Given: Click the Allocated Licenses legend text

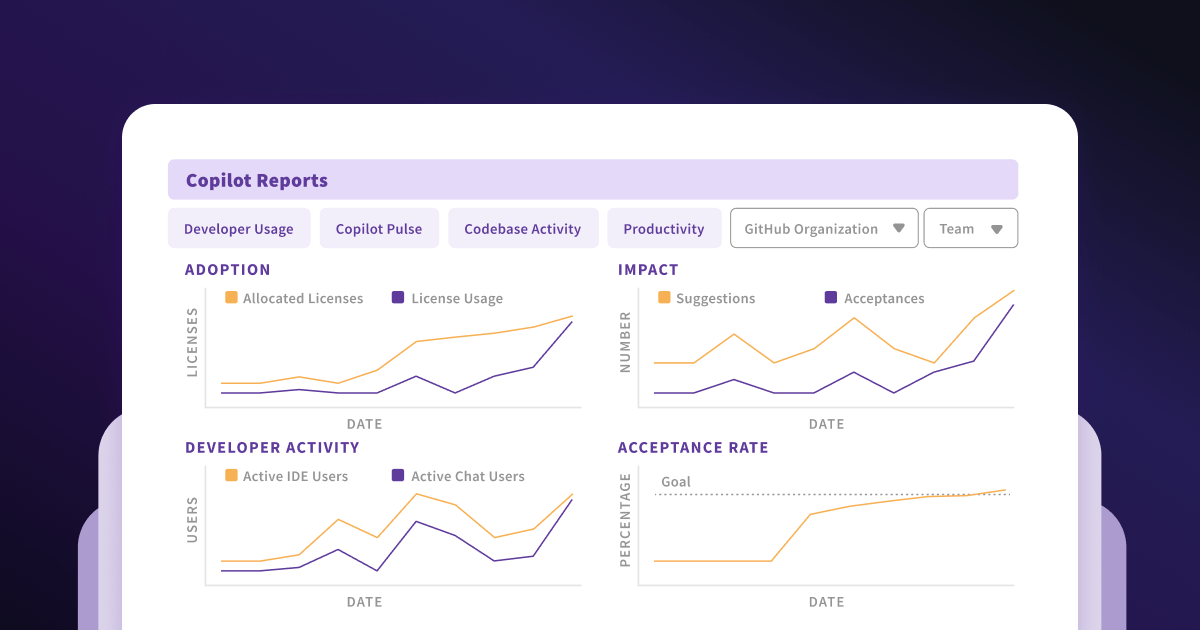Looking at the screenshot, I should point(303,298).
